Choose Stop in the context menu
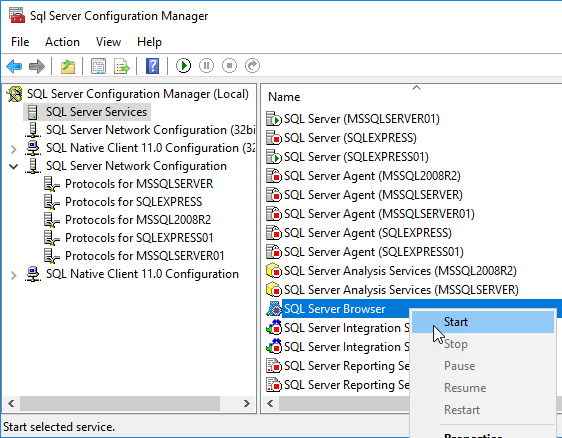This screenshot has width=562, height=438. pos(483,344)
